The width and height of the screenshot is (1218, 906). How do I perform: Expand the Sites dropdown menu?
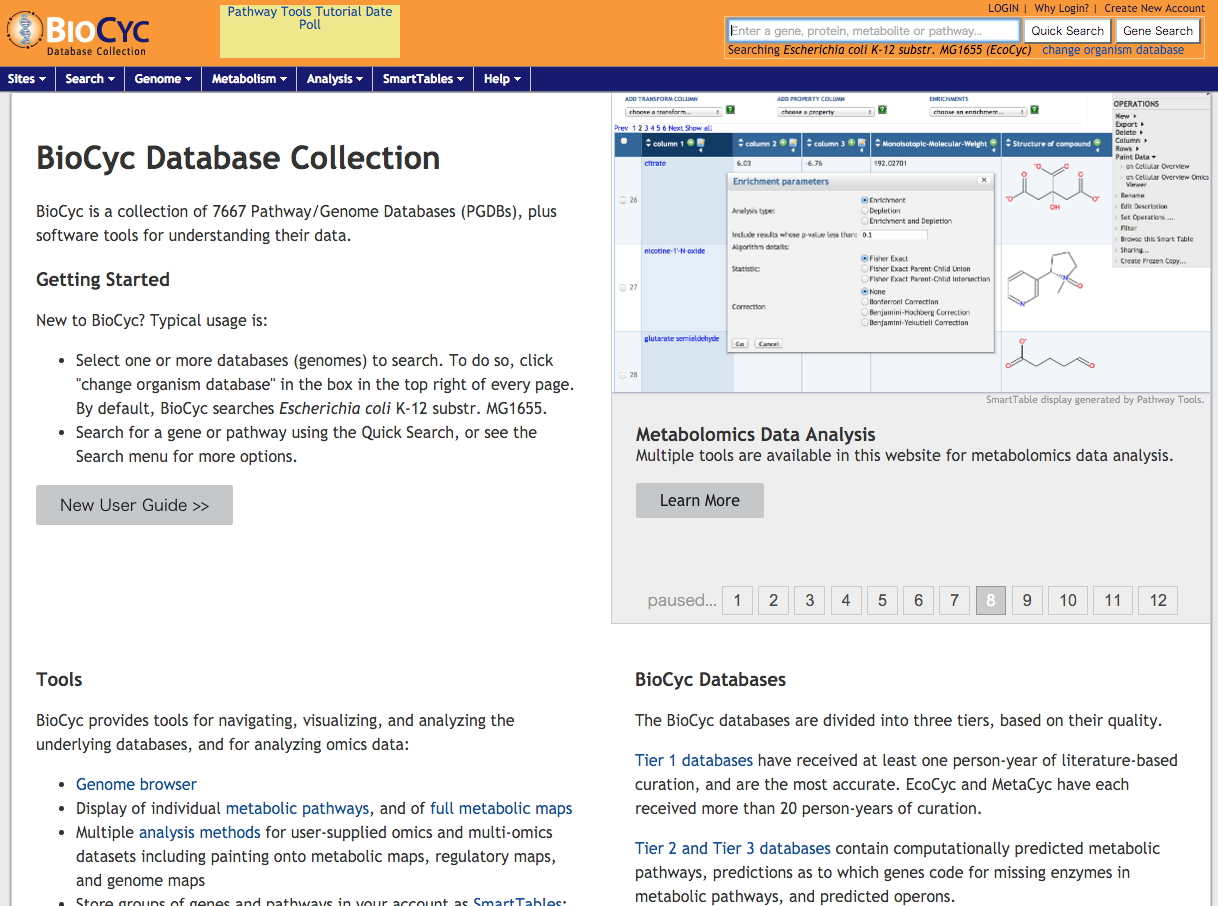coord(27,79)
